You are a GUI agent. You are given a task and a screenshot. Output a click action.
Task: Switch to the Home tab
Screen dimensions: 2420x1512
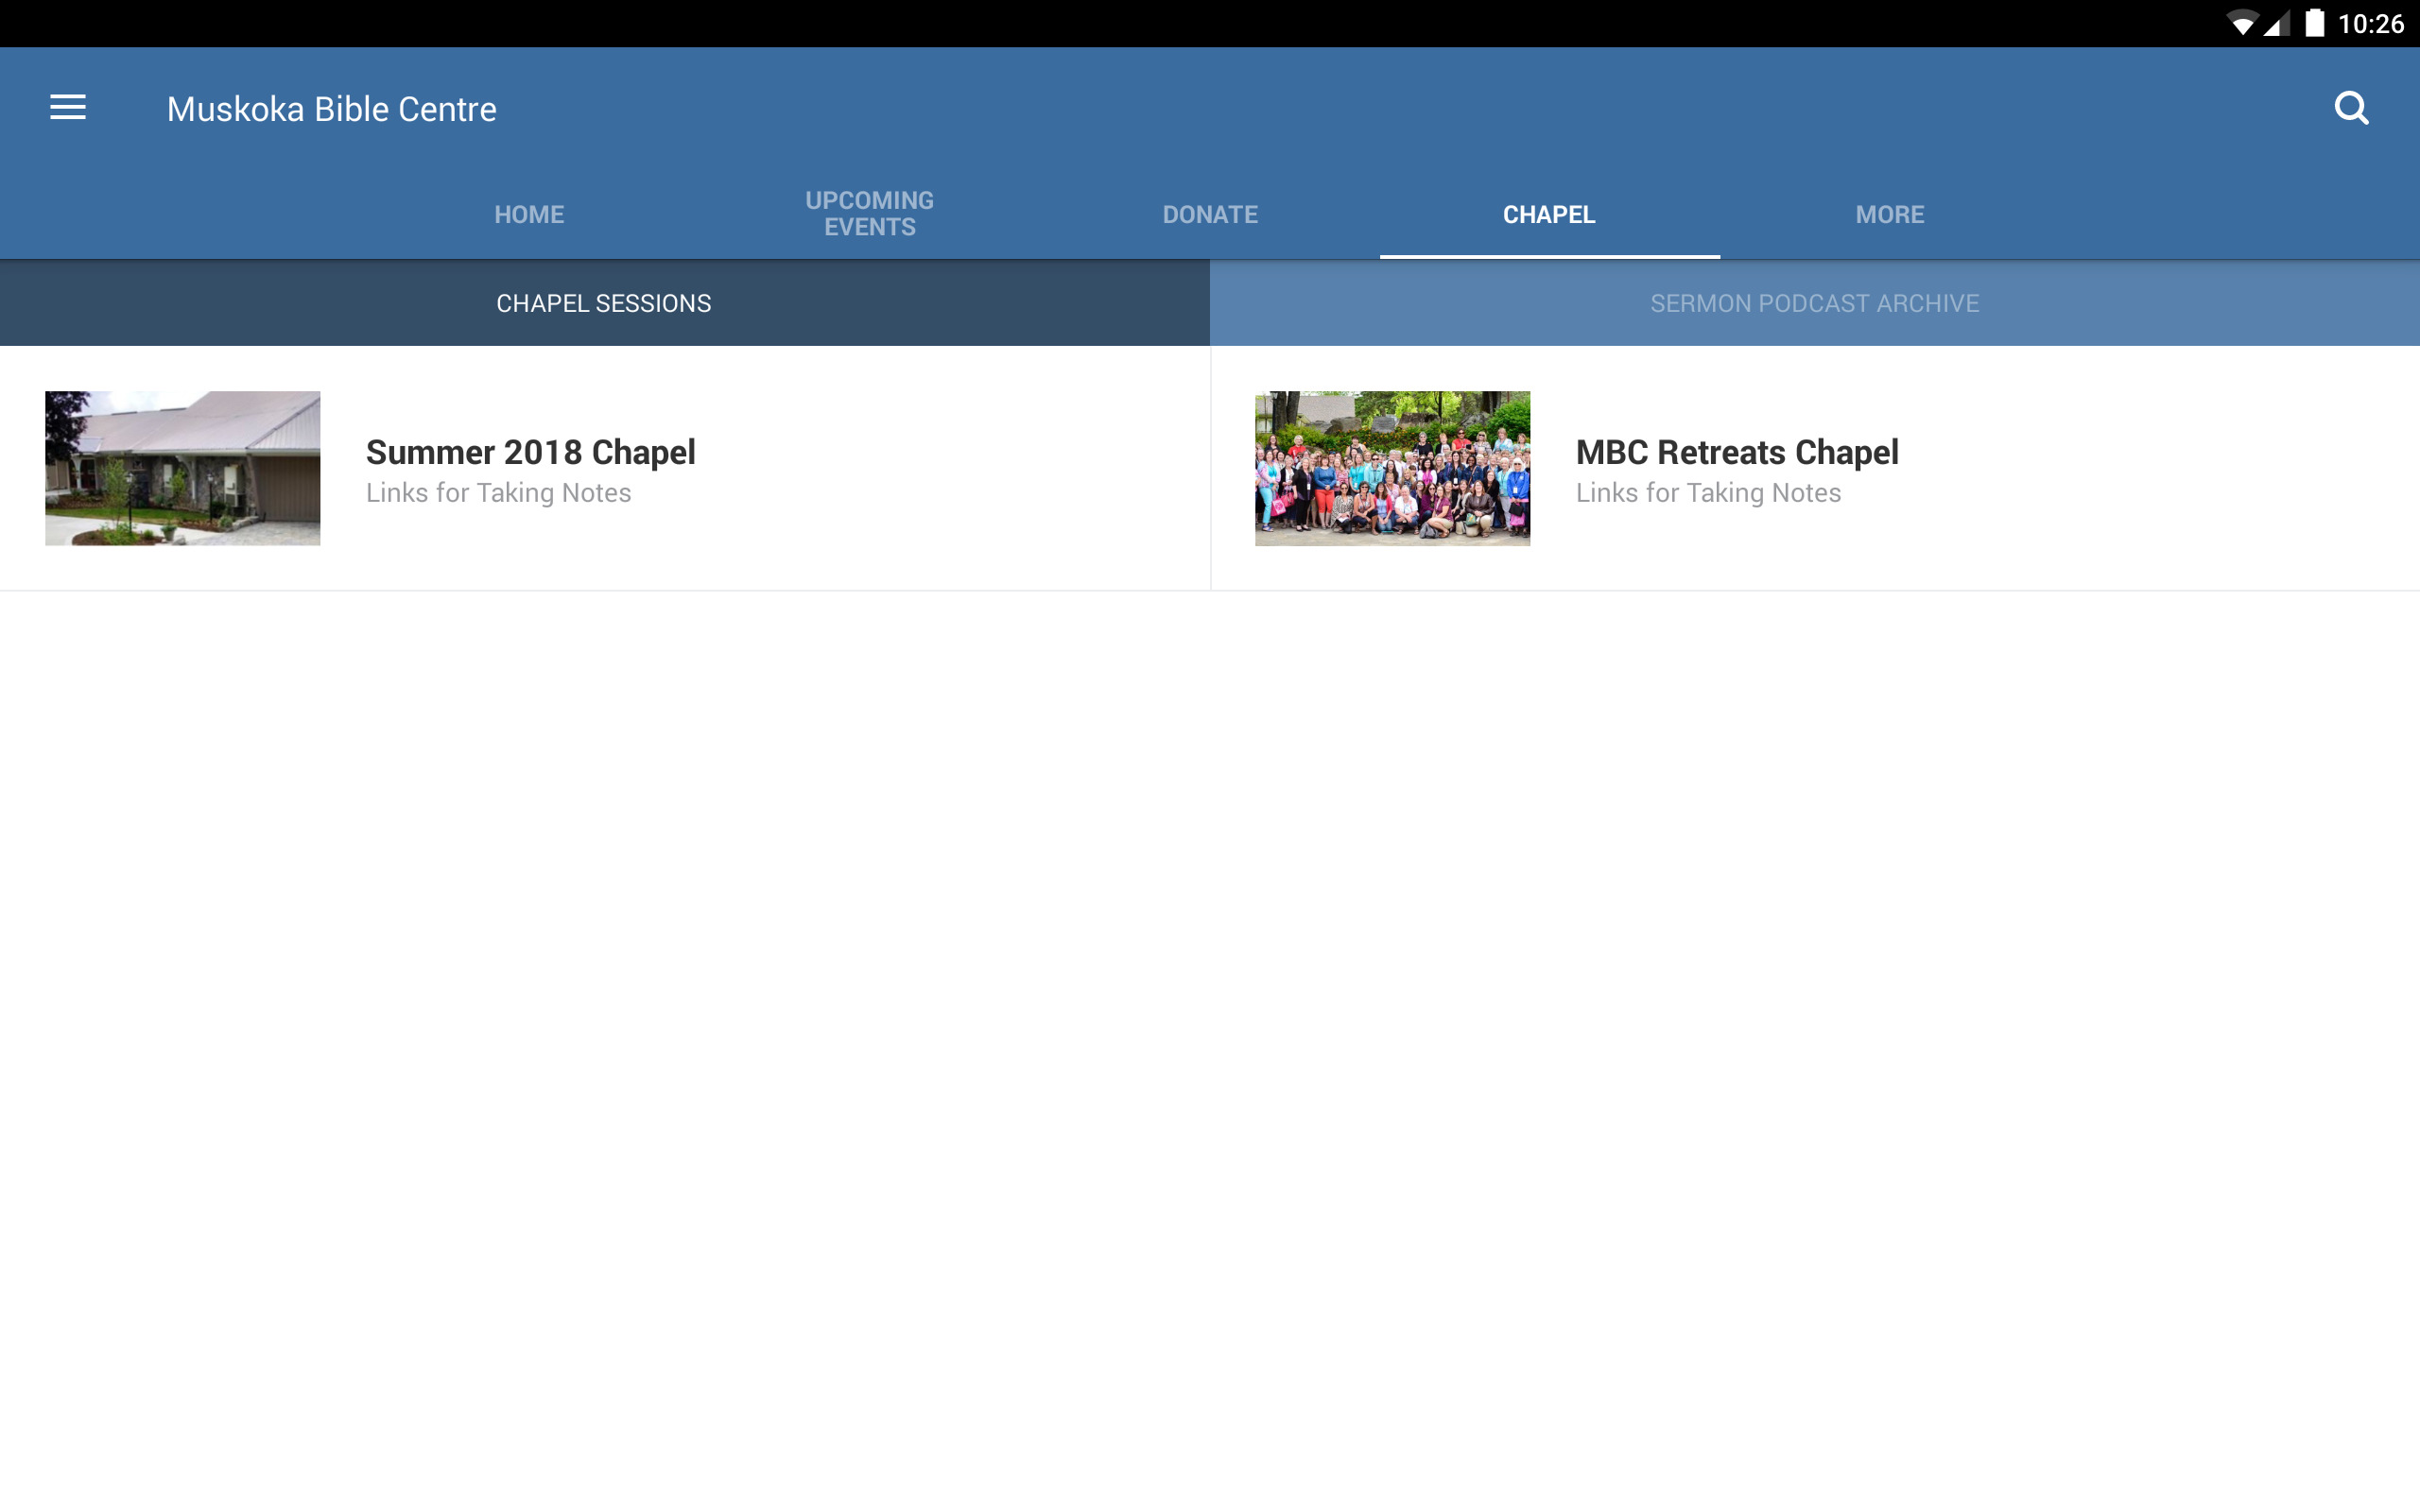529,214
